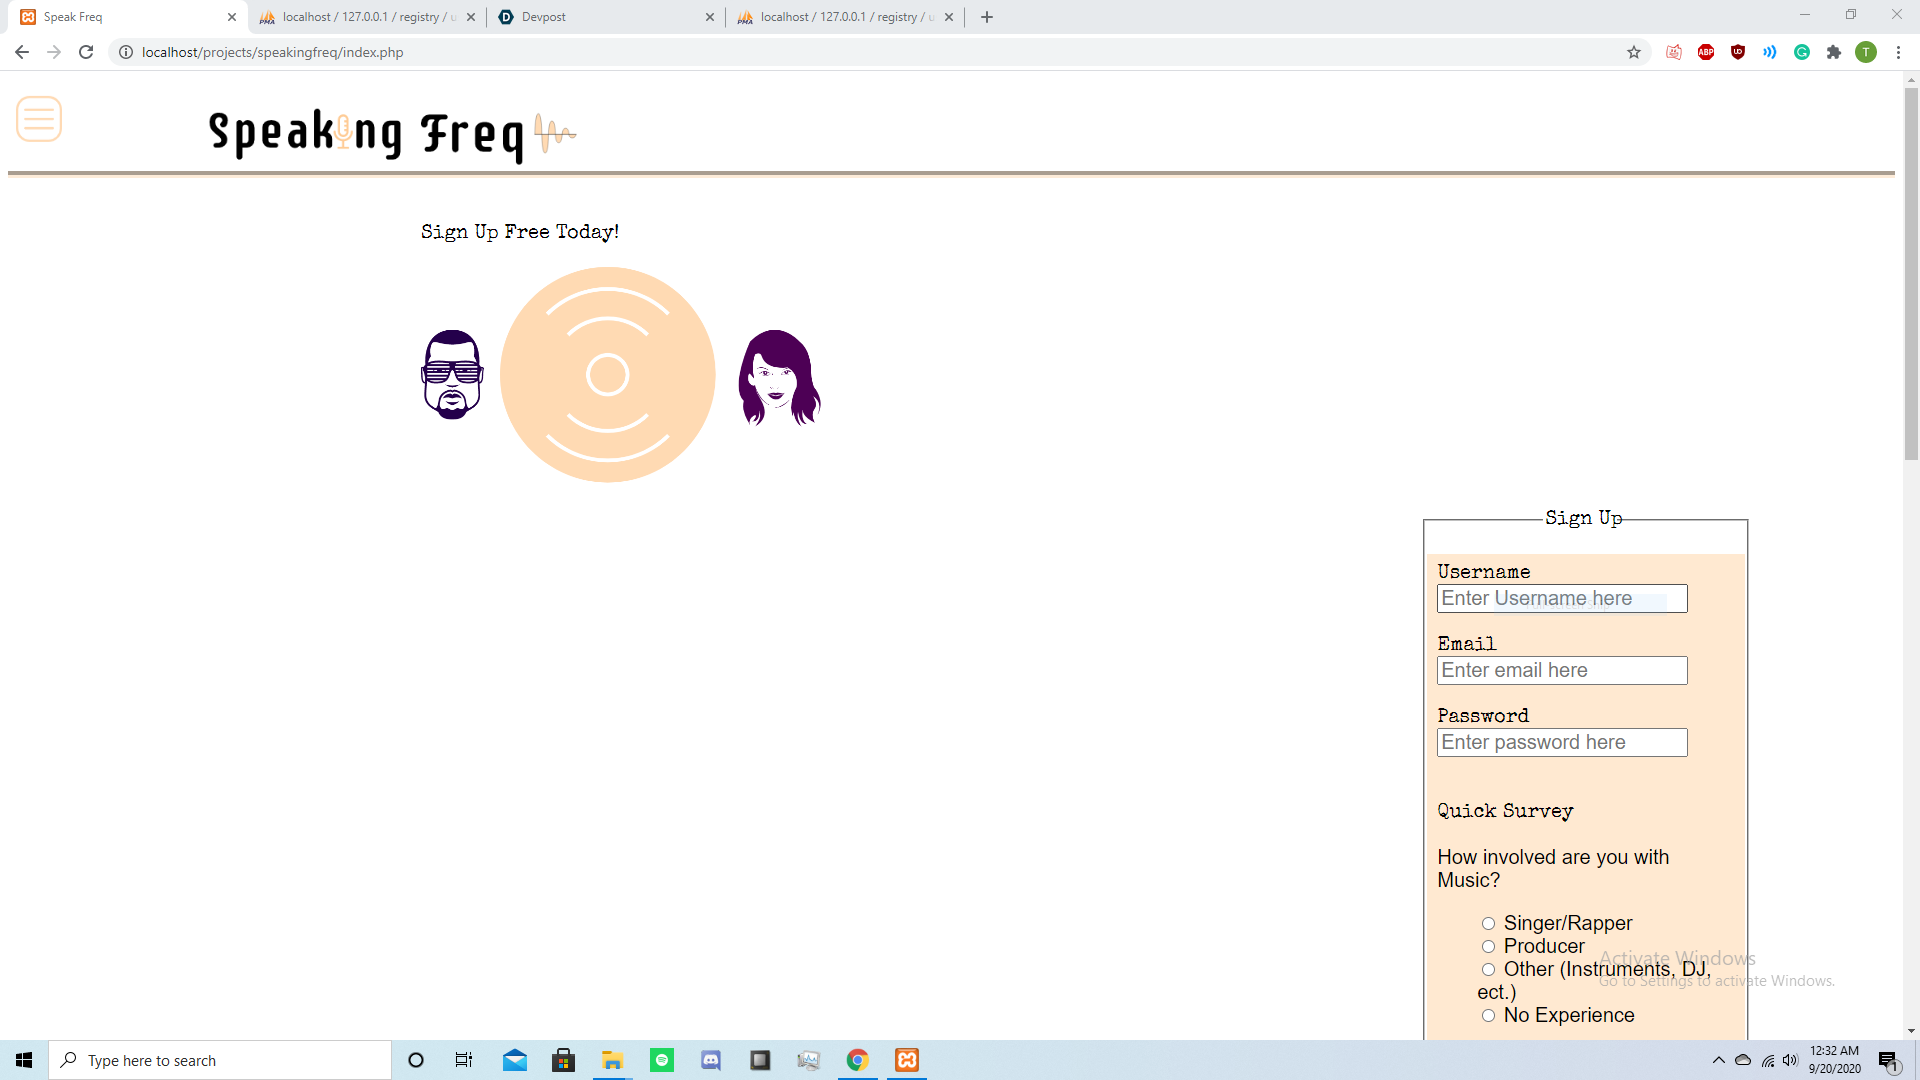Open the Chrome three-dot menu

pyautogui.click(x=1898, y=52)
